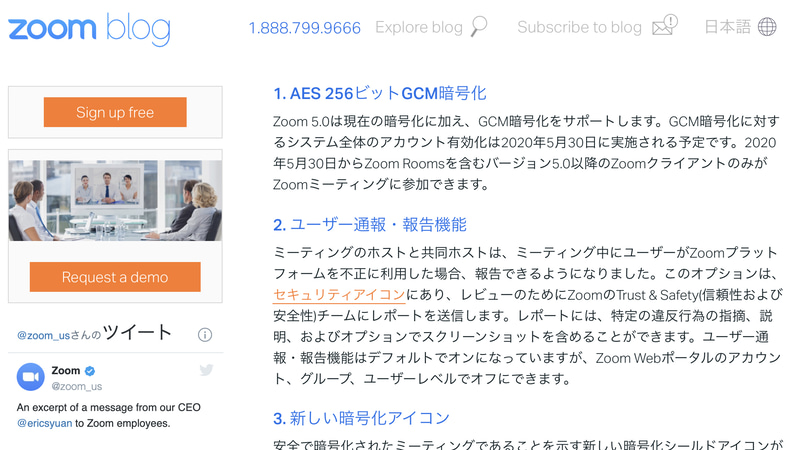The image size is (800, 450).
Task: Click the Sign up free button
Action: pyautogui.click(x=115, y=112)
